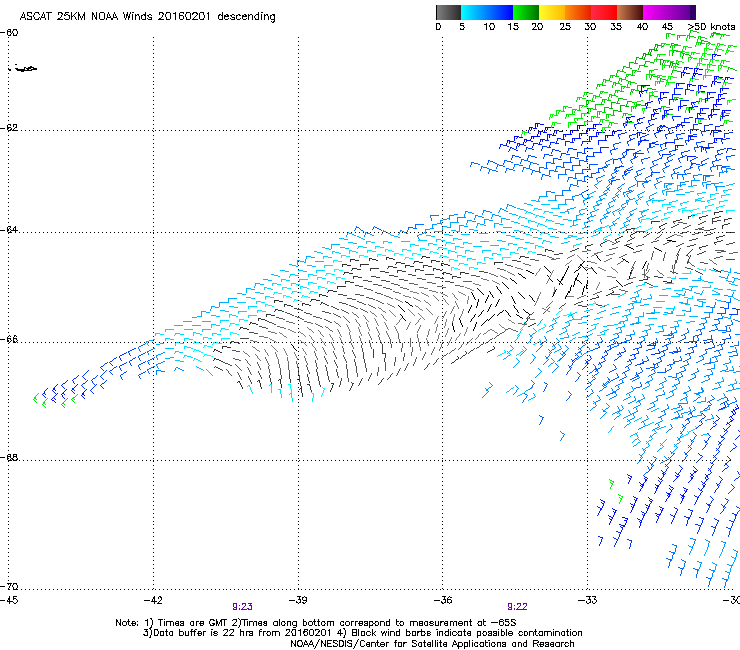Click the brown 35–40 knots color segment
Viewport: 740px width, 650px height.
(630, 12)
